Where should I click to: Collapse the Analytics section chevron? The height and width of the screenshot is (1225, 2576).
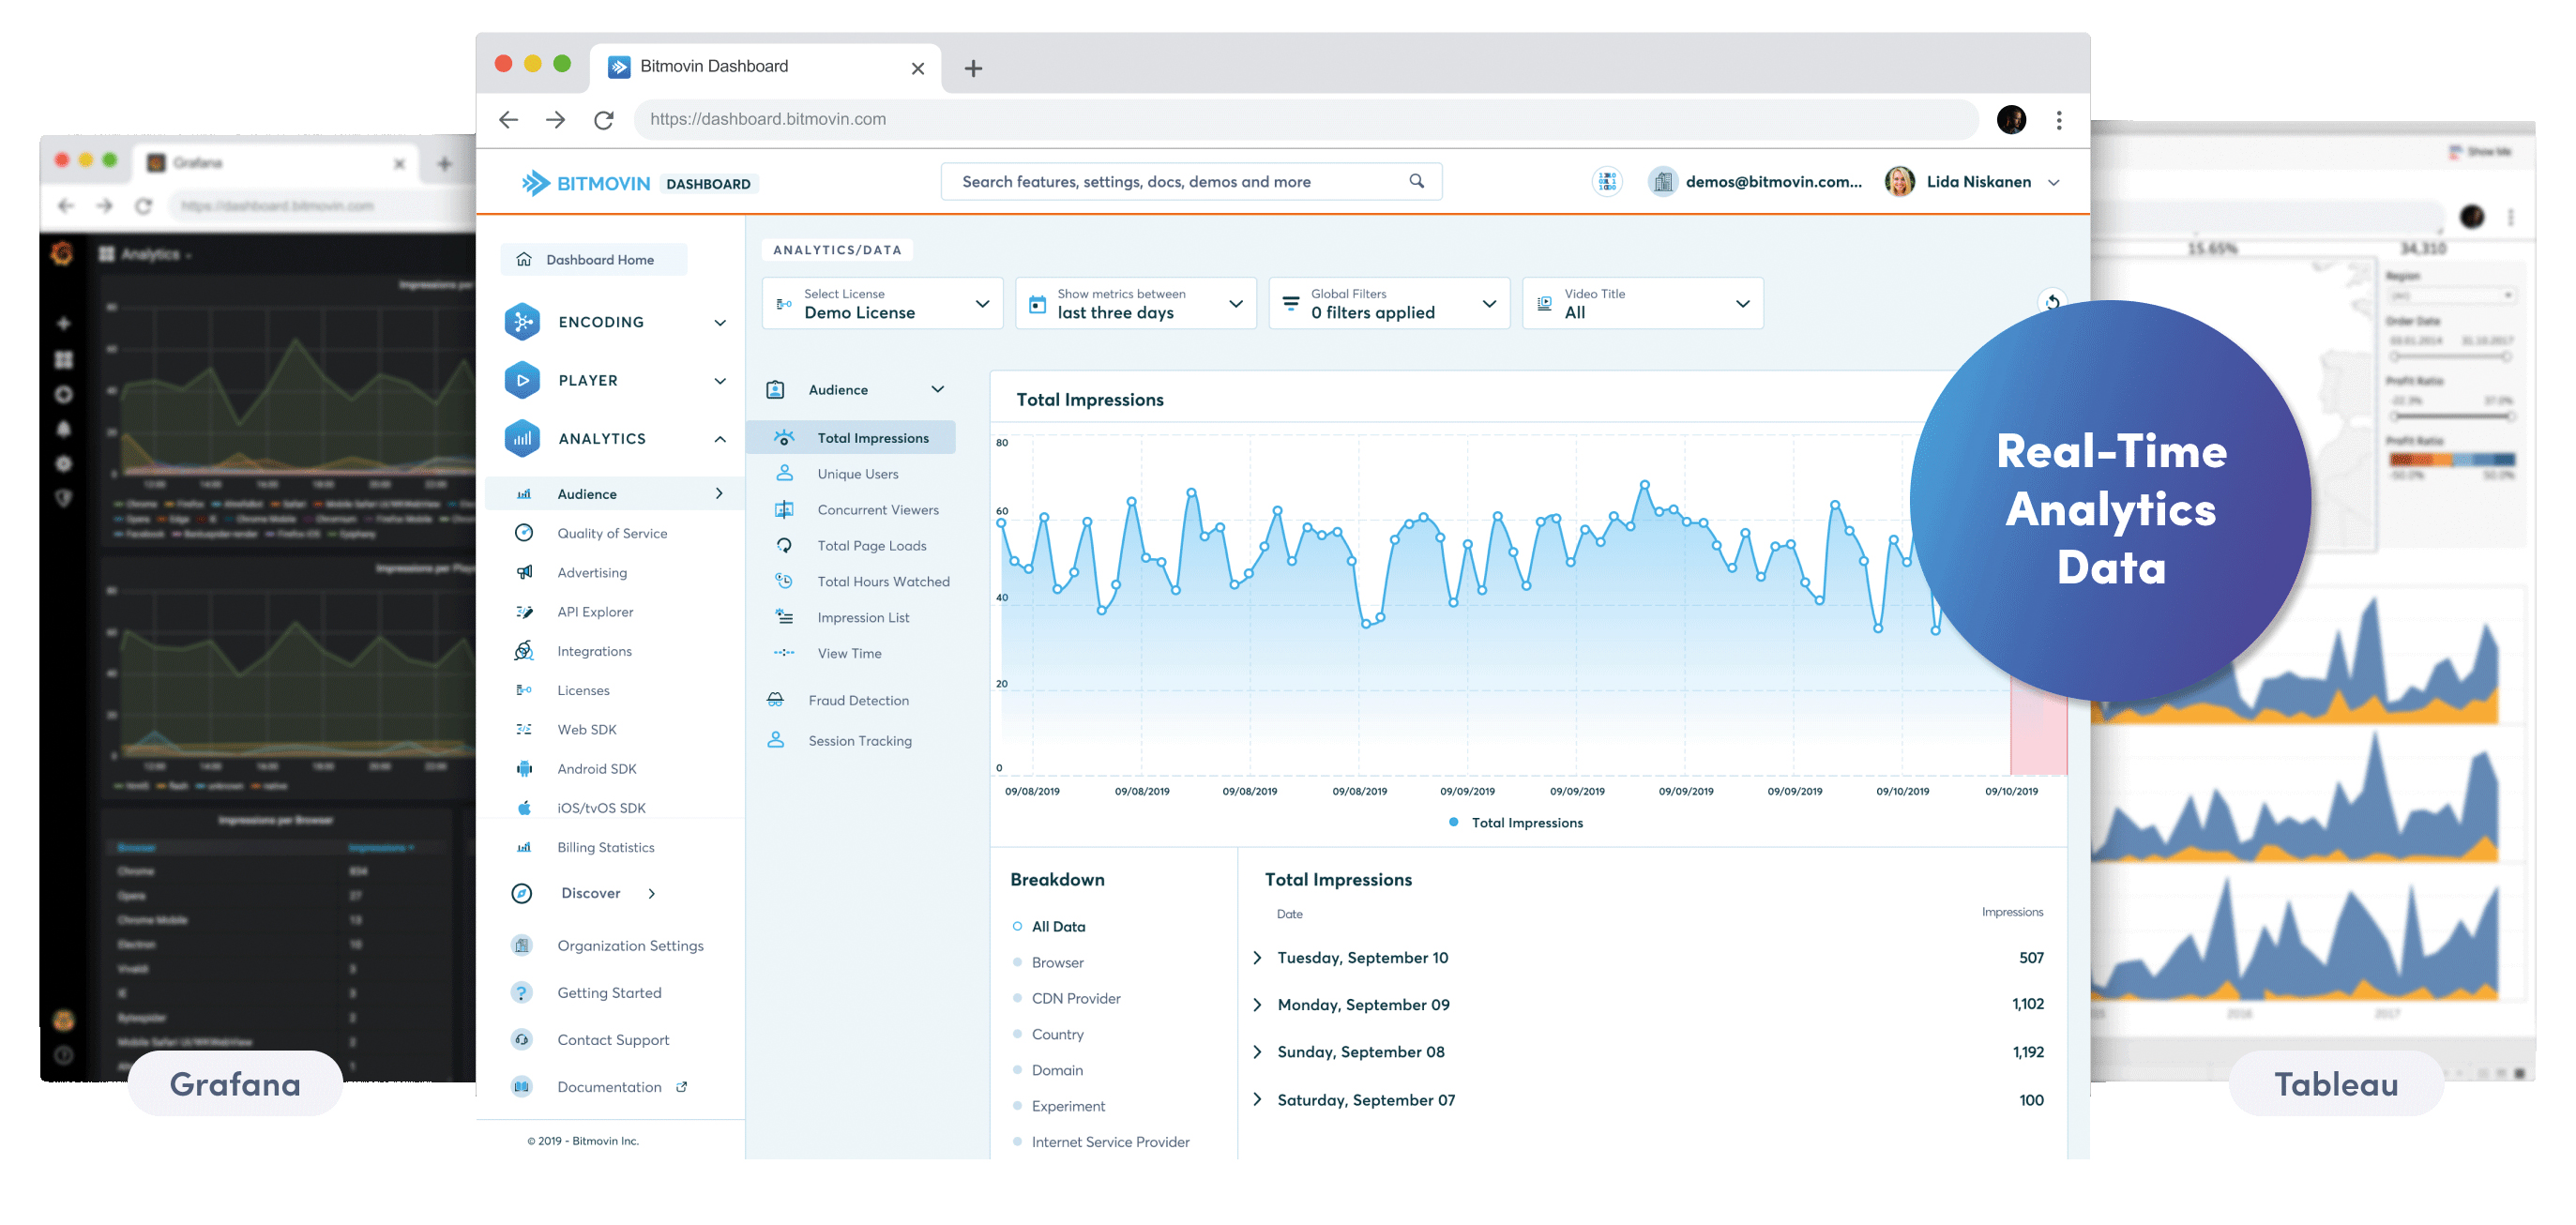pyautogui.click(x=720, y=438)
